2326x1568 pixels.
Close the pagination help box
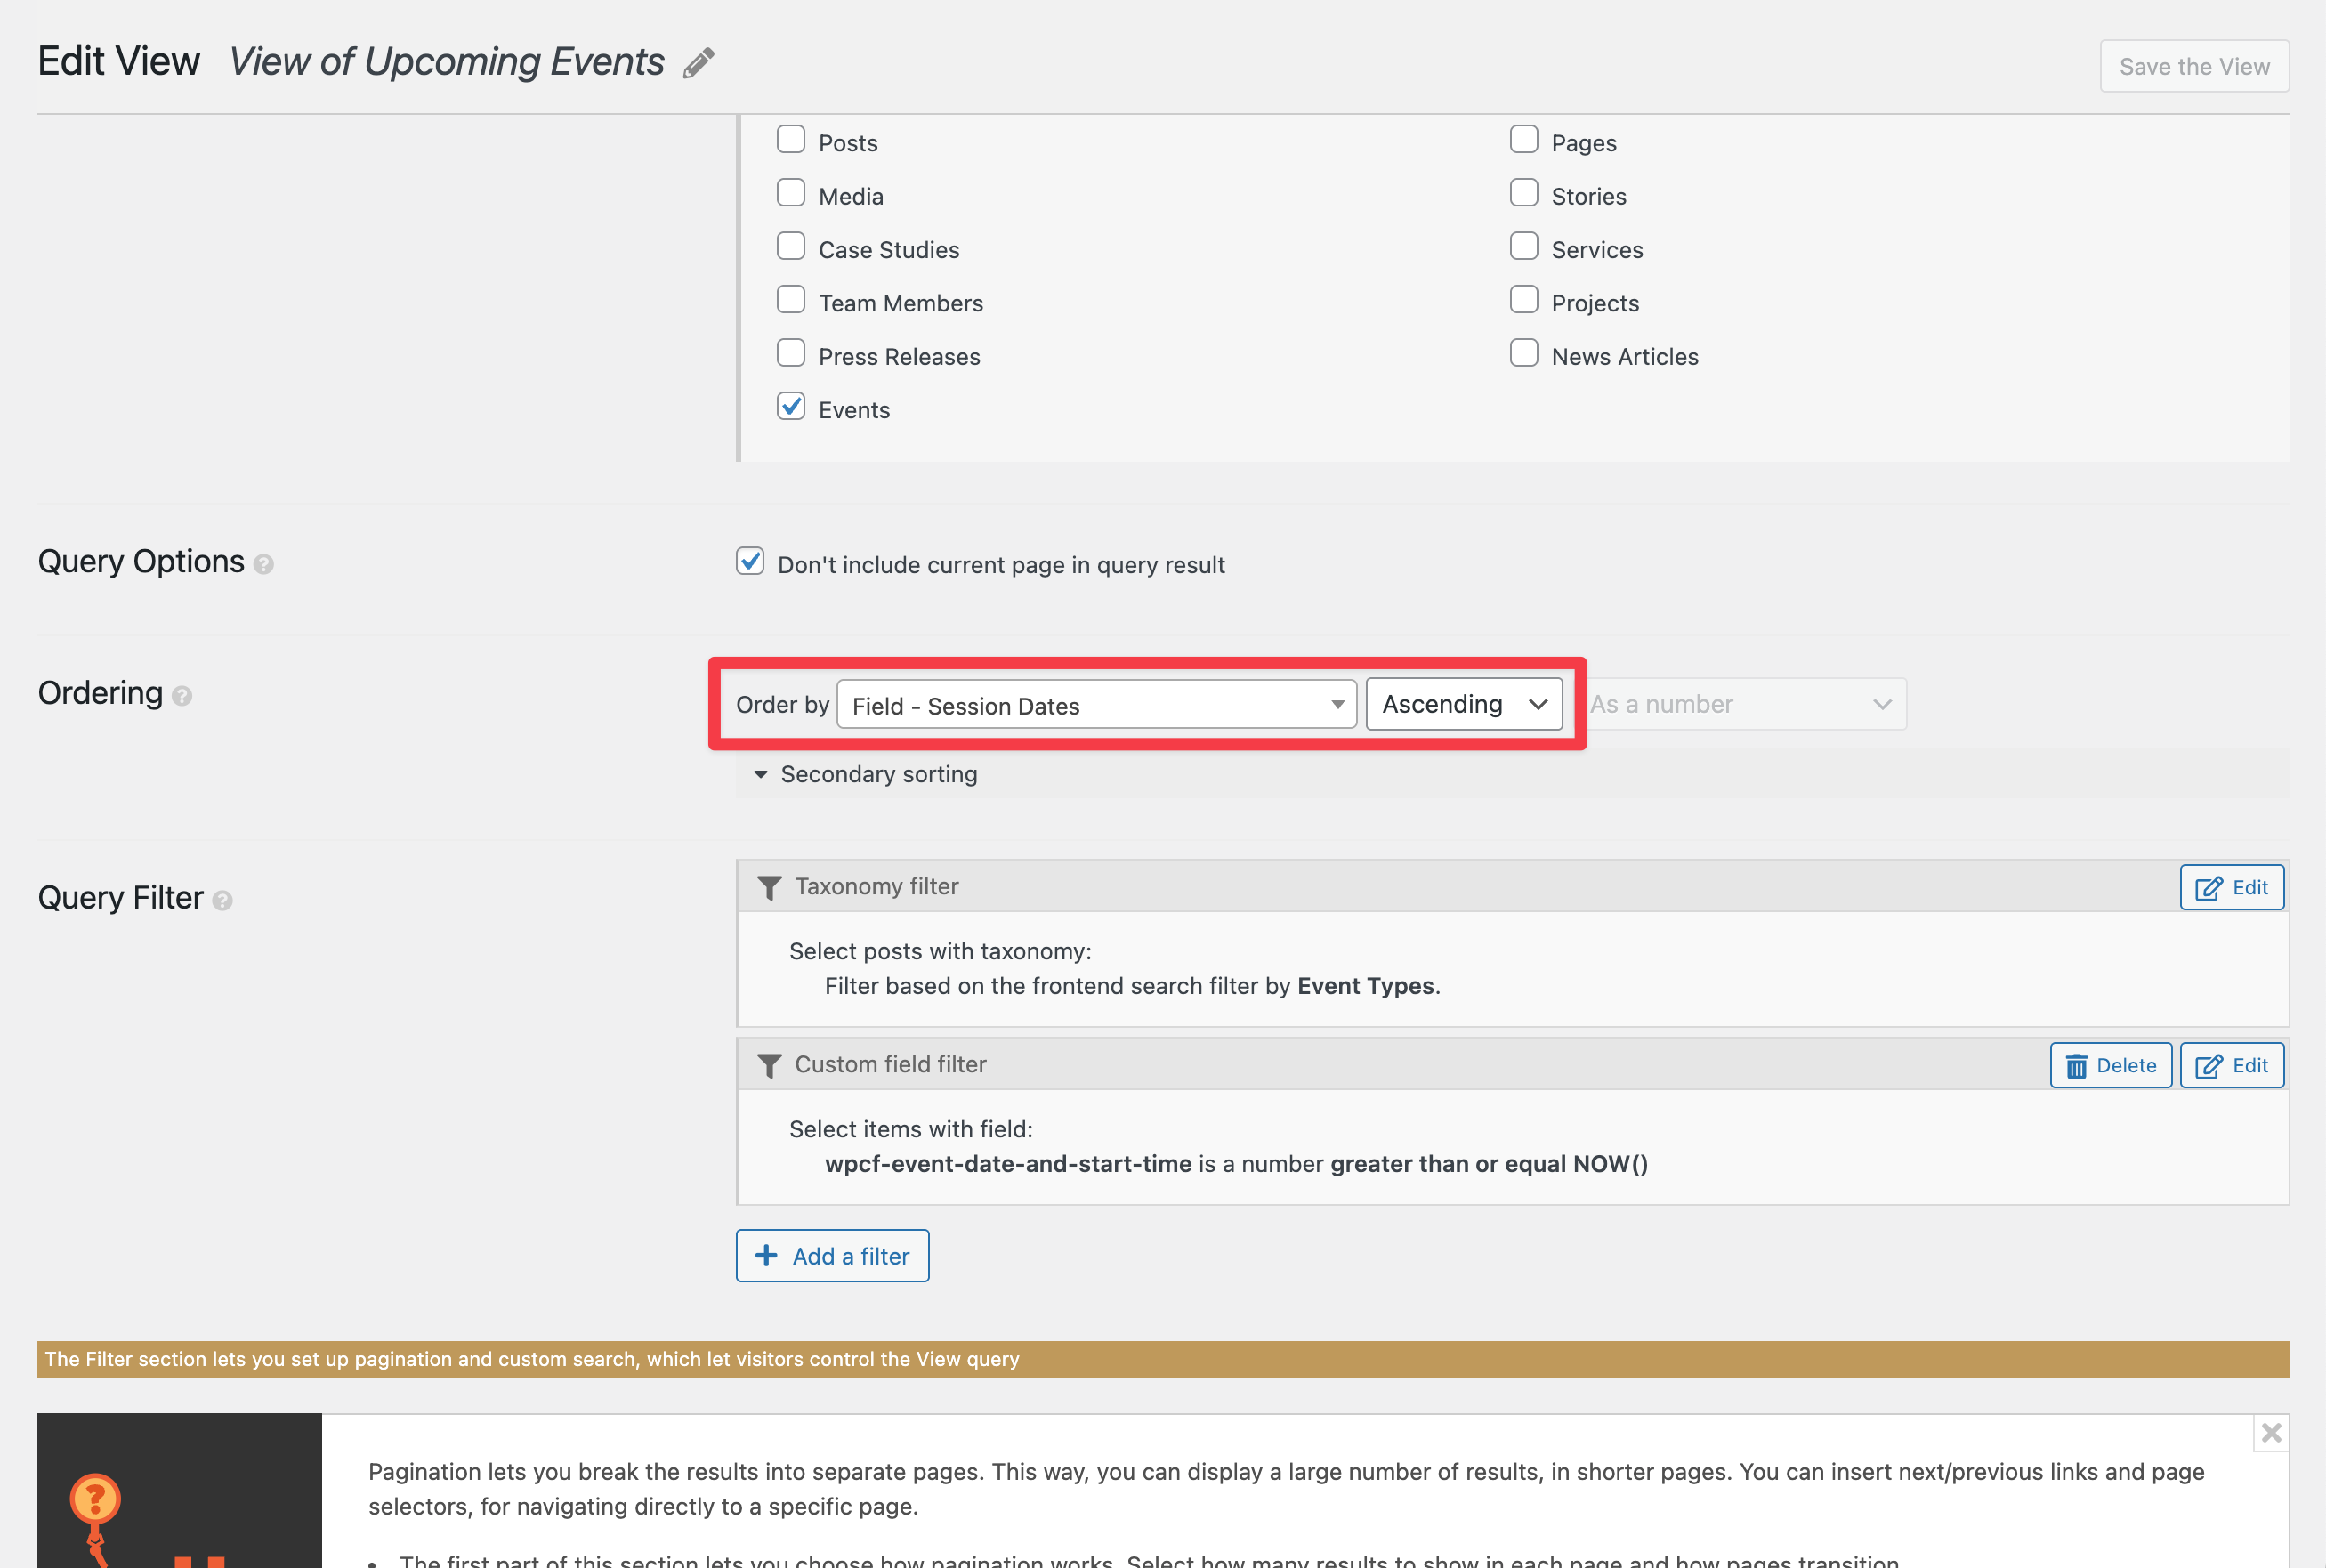[x=2270, y=1433]
